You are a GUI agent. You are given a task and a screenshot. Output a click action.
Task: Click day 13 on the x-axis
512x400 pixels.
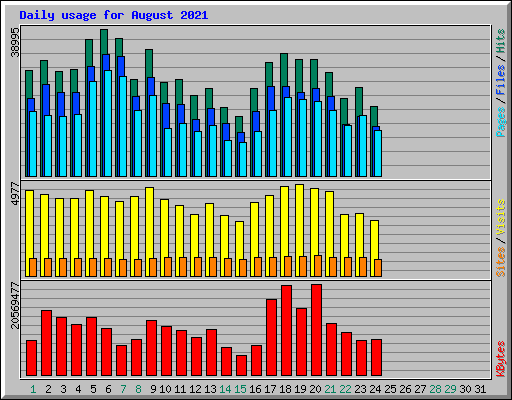(x=210, y=389)
